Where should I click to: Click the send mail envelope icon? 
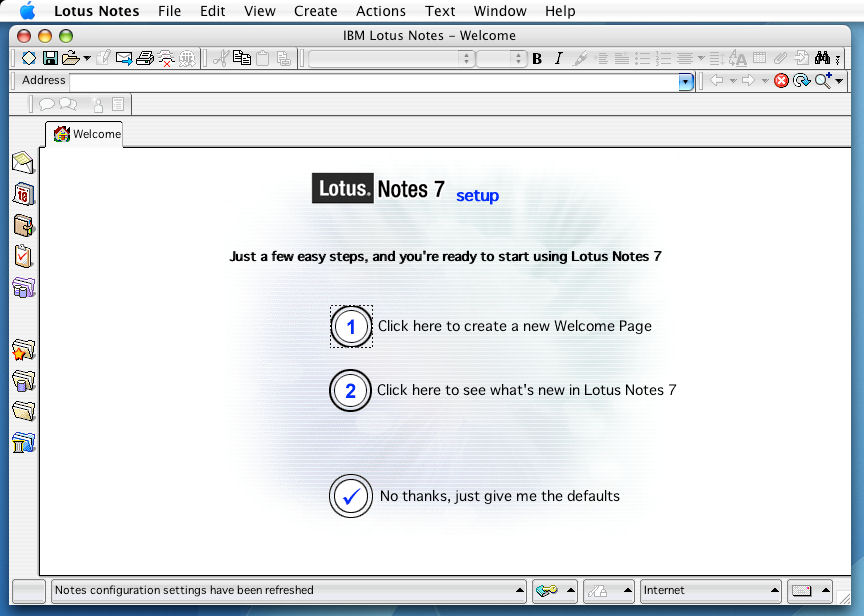[x=124, y=58]
